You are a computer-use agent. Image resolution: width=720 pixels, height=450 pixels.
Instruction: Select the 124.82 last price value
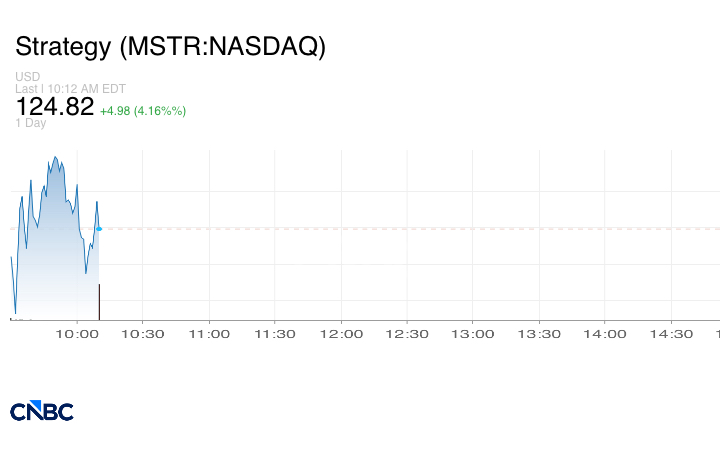coord(55,106)
